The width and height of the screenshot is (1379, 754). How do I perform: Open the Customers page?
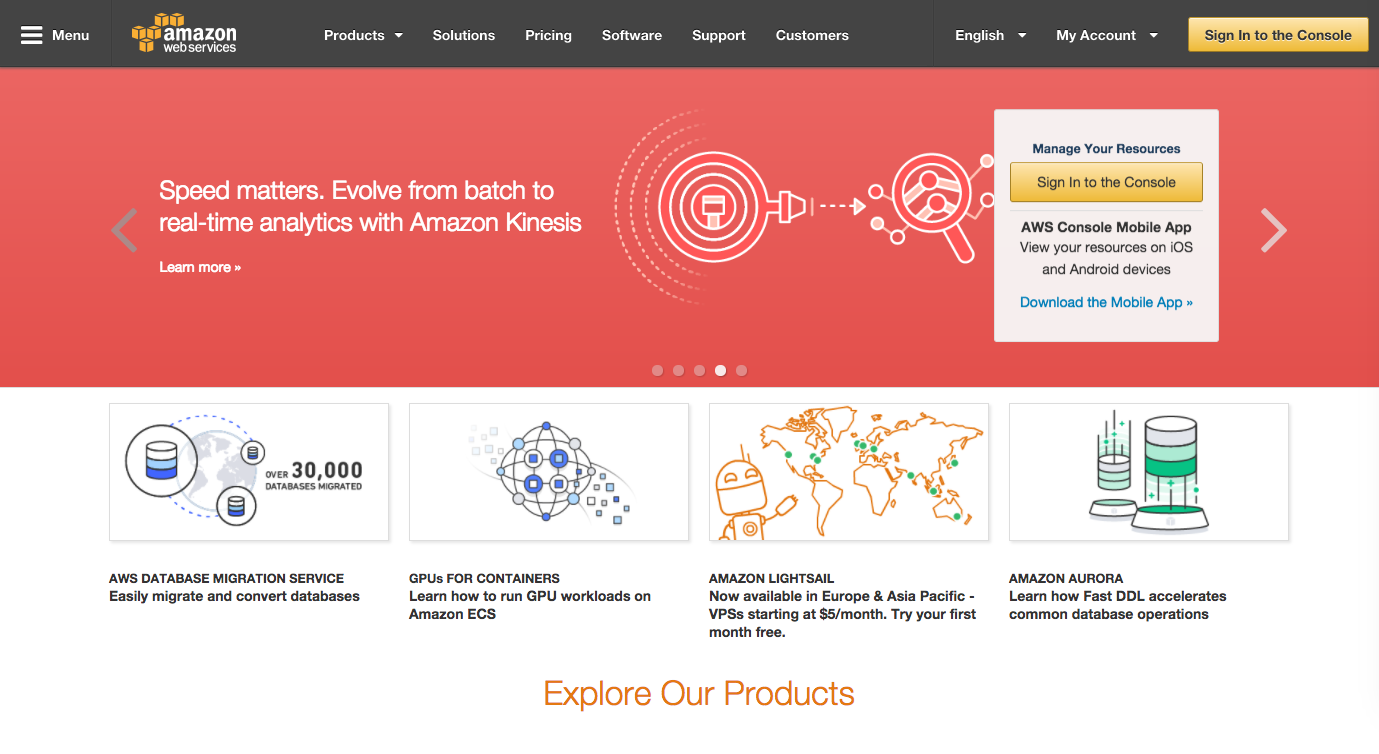click(x=812, y=35)
